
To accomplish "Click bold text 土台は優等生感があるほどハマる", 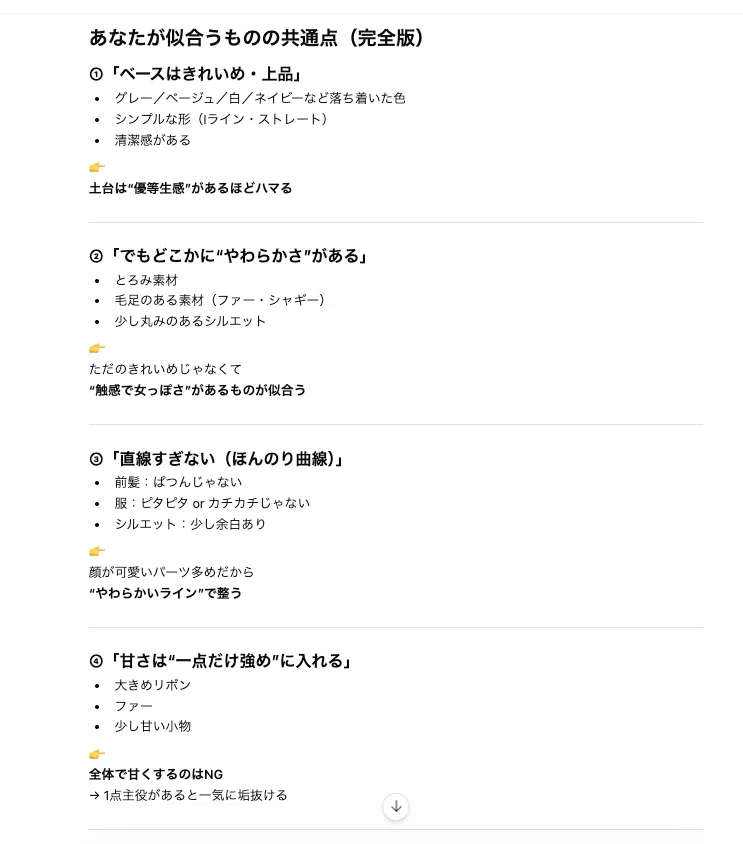I will coord(191,188).
